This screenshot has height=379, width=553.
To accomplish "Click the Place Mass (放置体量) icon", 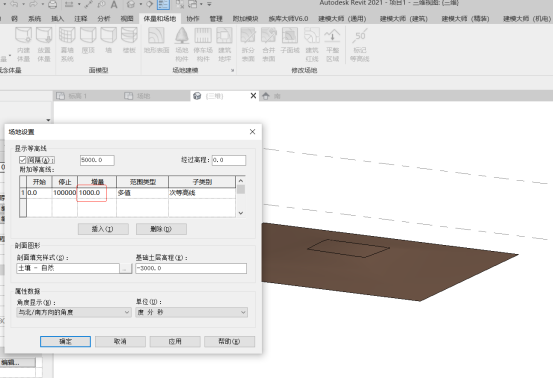I will [44, 36].
